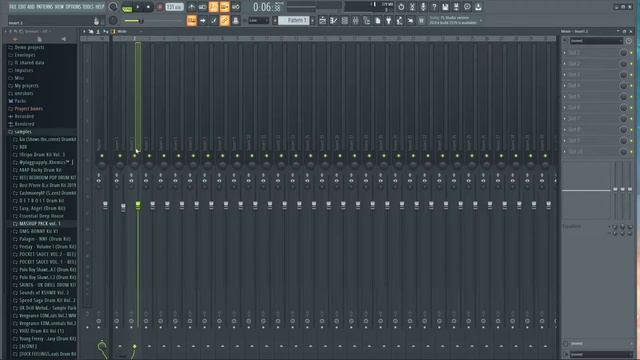
Task: Toggle the Browser tree icon in toolbar
Action: [367, 20]
